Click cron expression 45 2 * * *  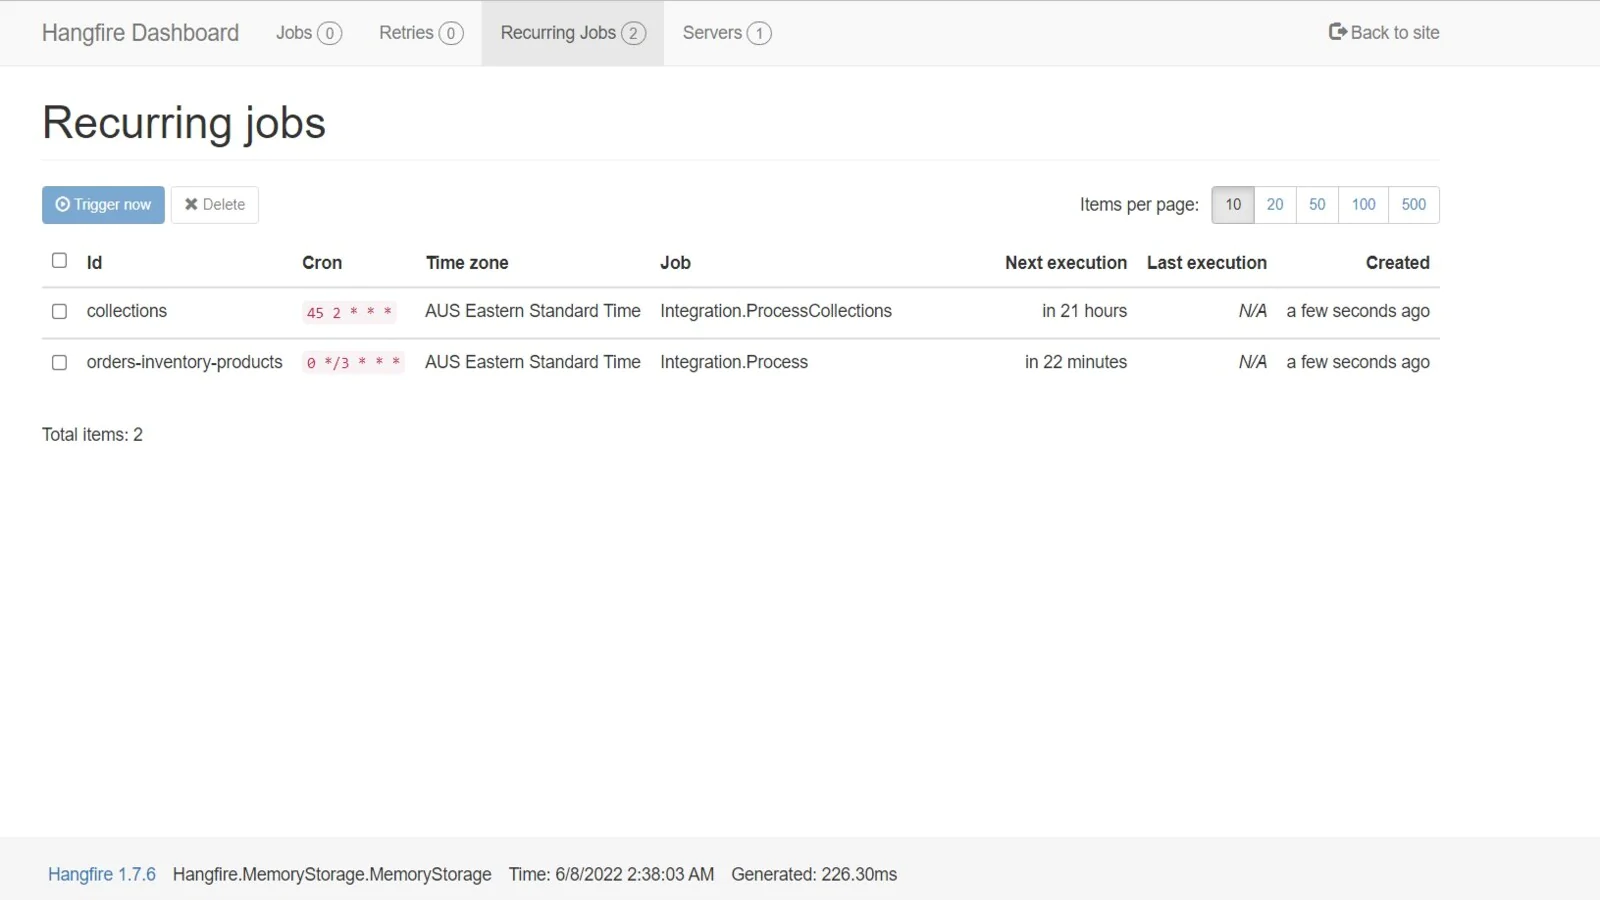coord(349,312)
